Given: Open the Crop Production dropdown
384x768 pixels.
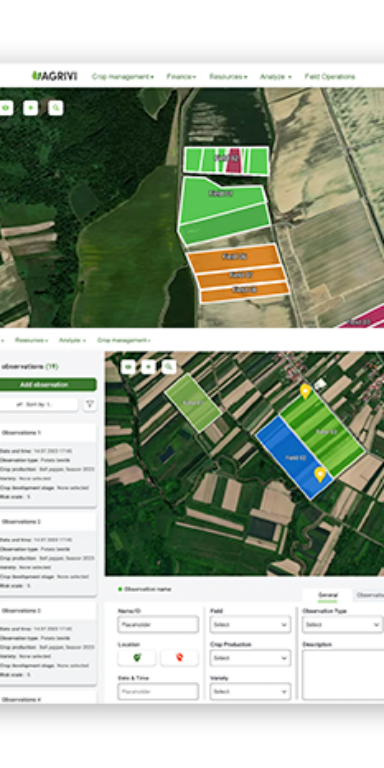Looking at the screenshot, I should [x=250, y=658].
